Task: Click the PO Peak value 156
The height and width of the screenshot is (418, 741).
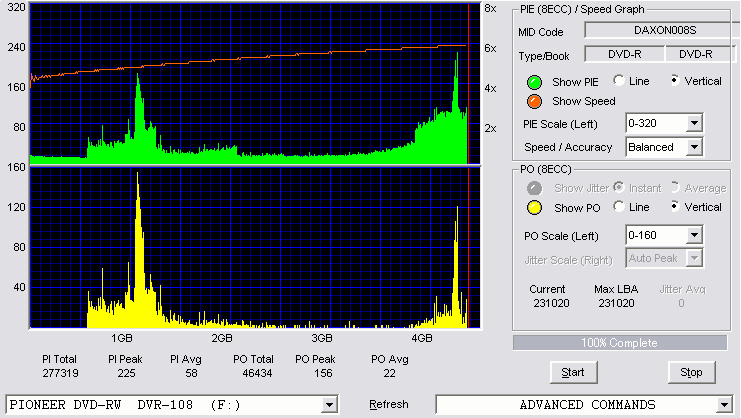Action: click(323, 374)
